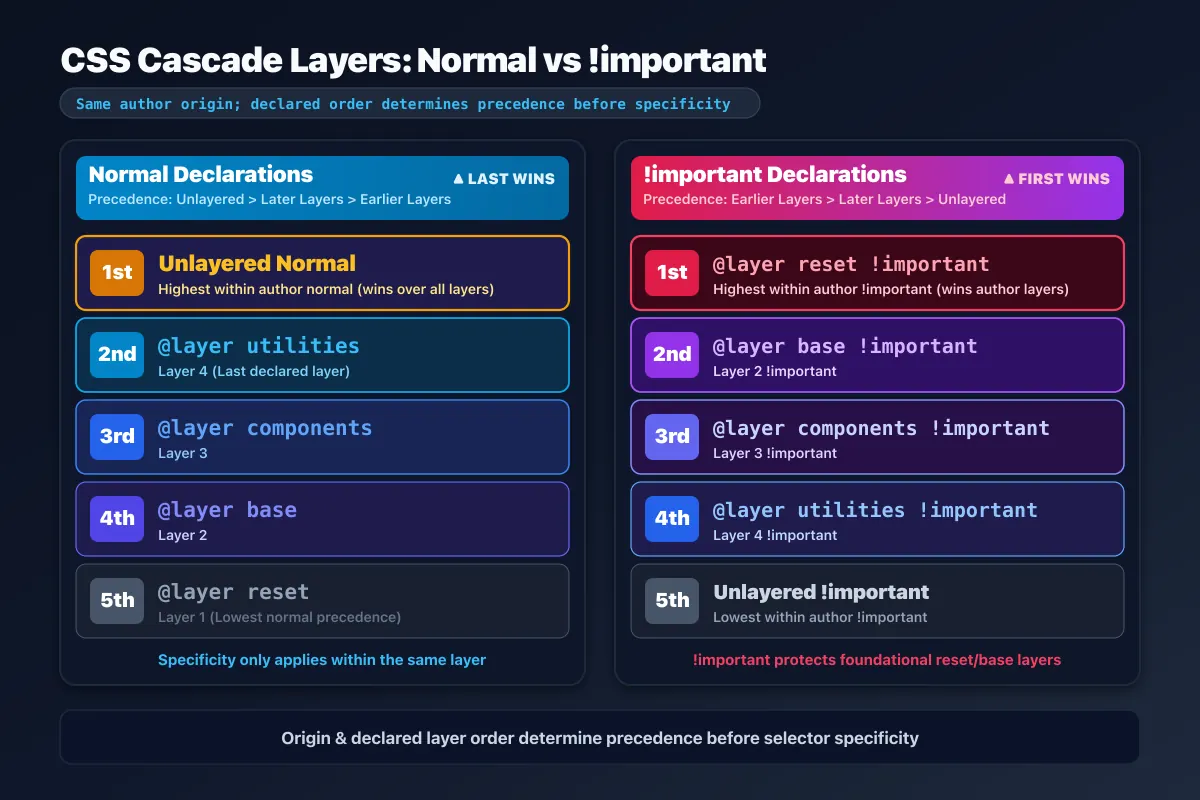
Task: Click 'Layer 4 (Last declared layer)' text
Action: coord(254,371)
